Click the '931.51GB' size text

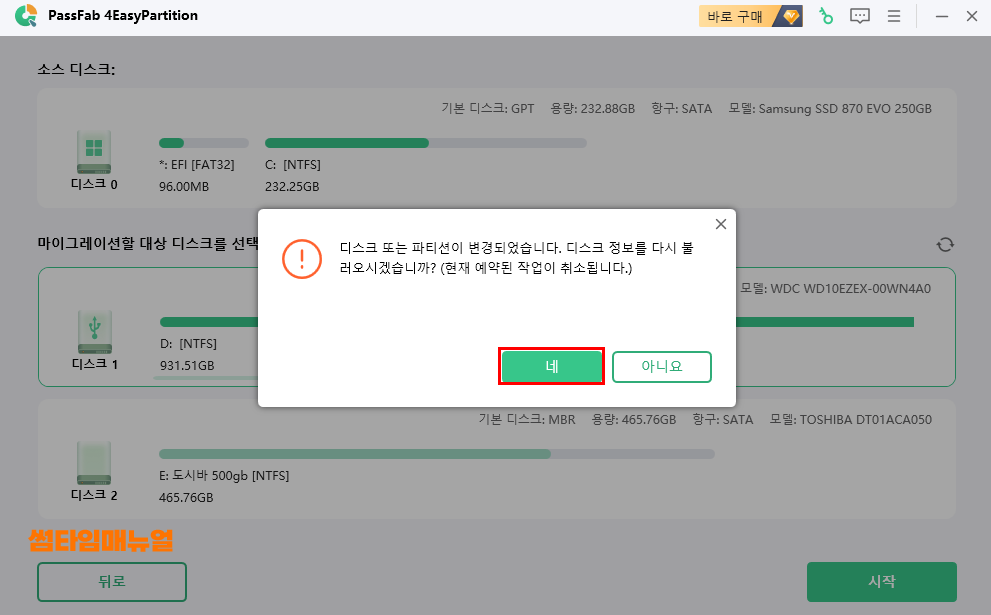(187, 366)
